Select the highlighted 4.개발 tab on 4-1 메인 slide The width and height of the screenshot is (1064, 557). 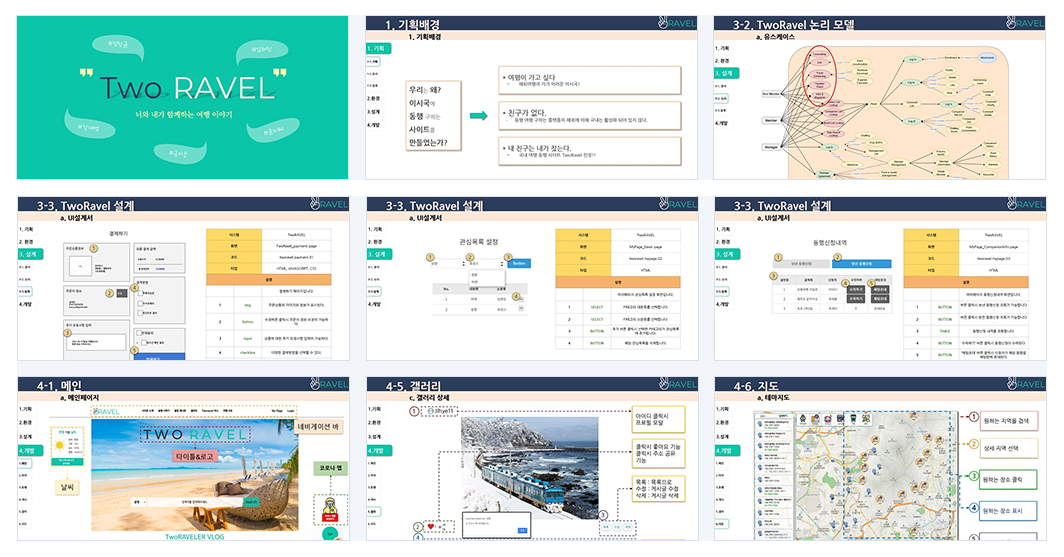coord(31,450)
